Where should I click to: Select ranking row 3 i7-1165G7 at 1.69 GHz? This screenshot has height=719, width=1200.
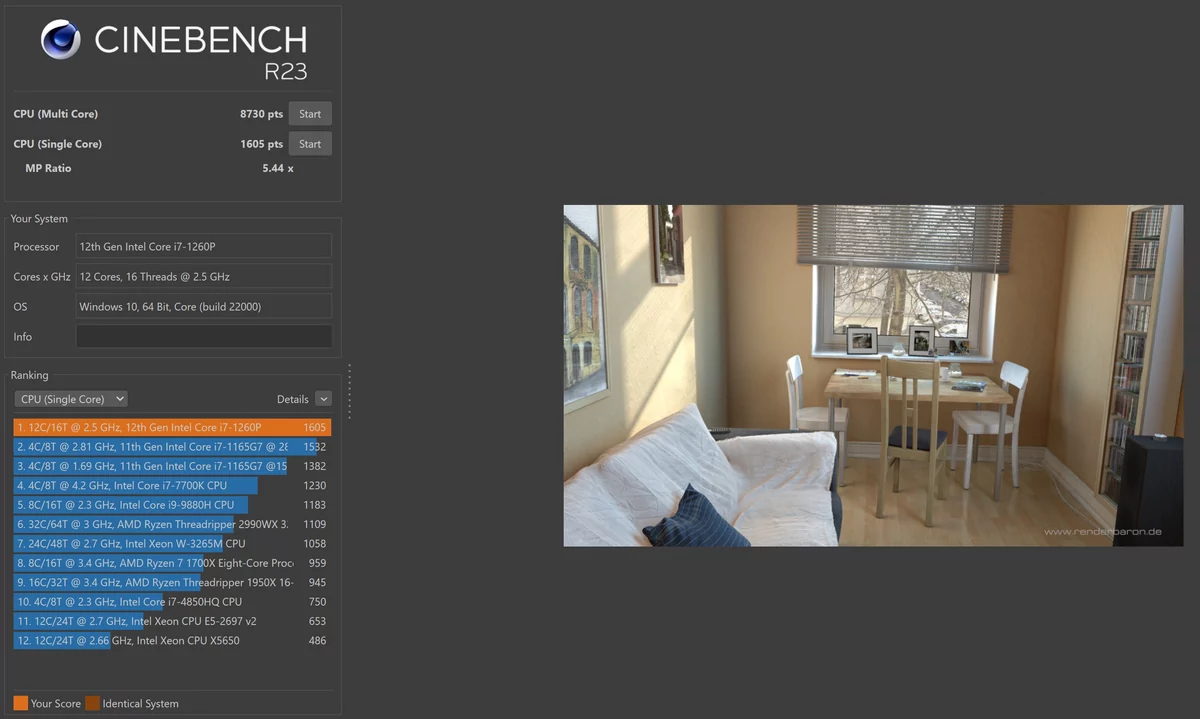click(x=172, y=466)
